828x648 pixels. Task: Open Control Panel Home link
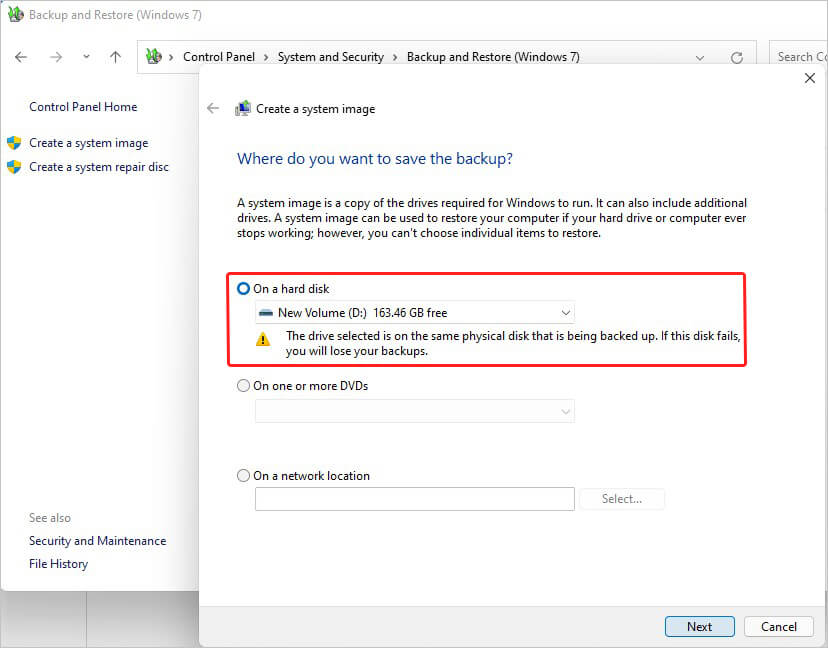83,107
